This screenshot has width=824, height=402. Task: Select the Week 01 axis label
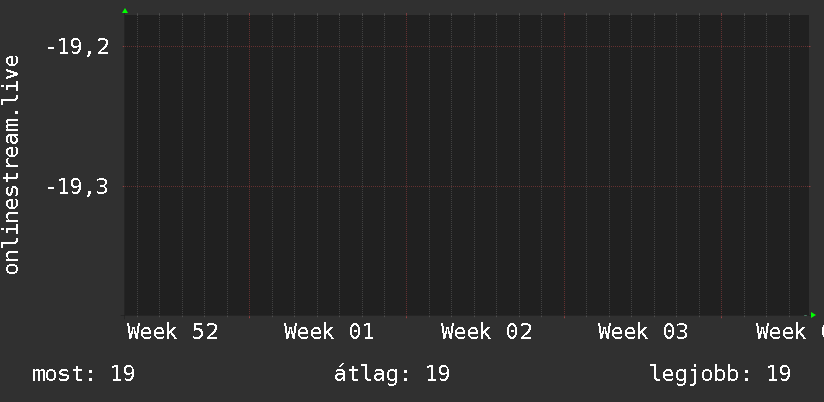329,332
